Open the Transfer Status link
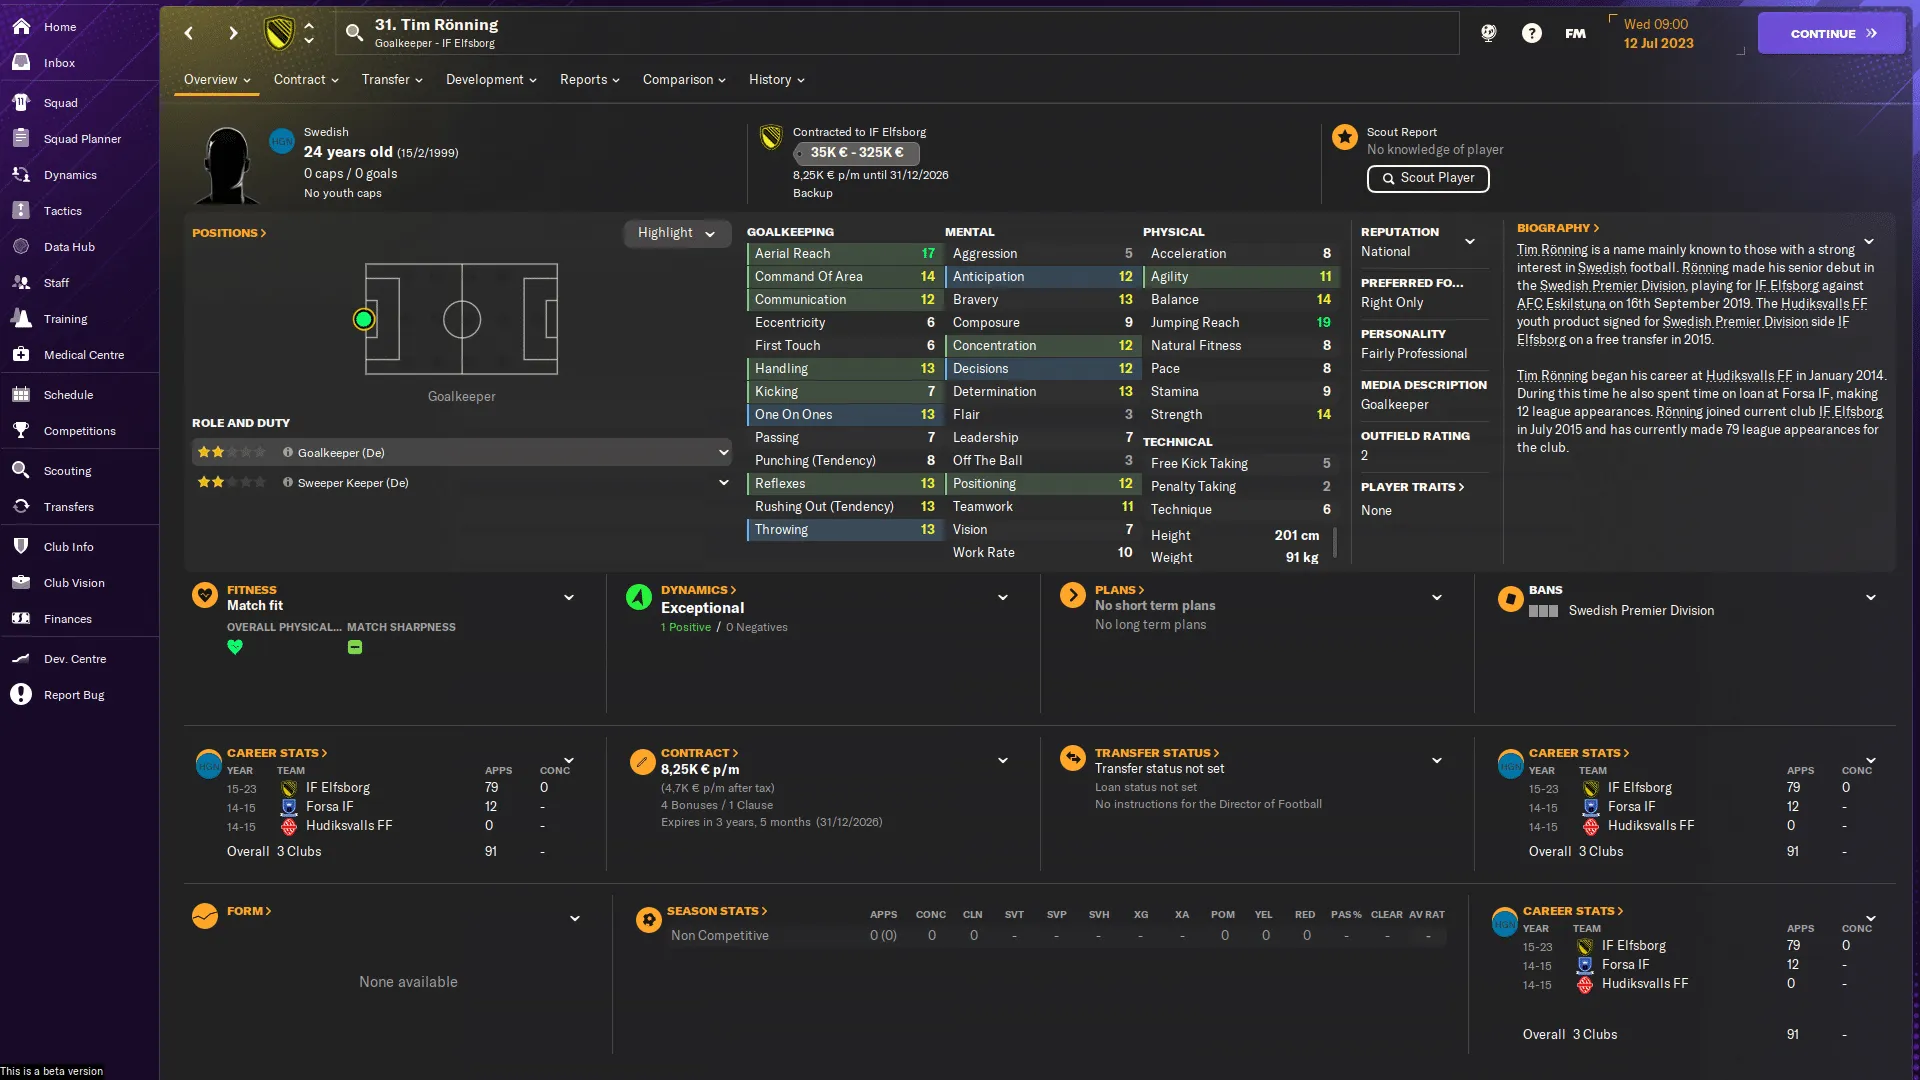The width and height of the screenshot is (1920, 1080). click(1157, 753)
